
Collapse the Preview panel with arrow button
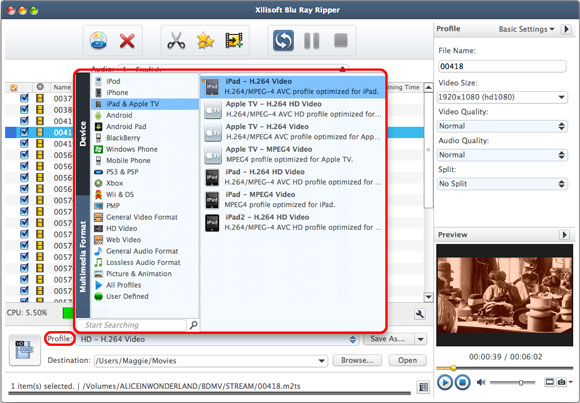(564, 235)
